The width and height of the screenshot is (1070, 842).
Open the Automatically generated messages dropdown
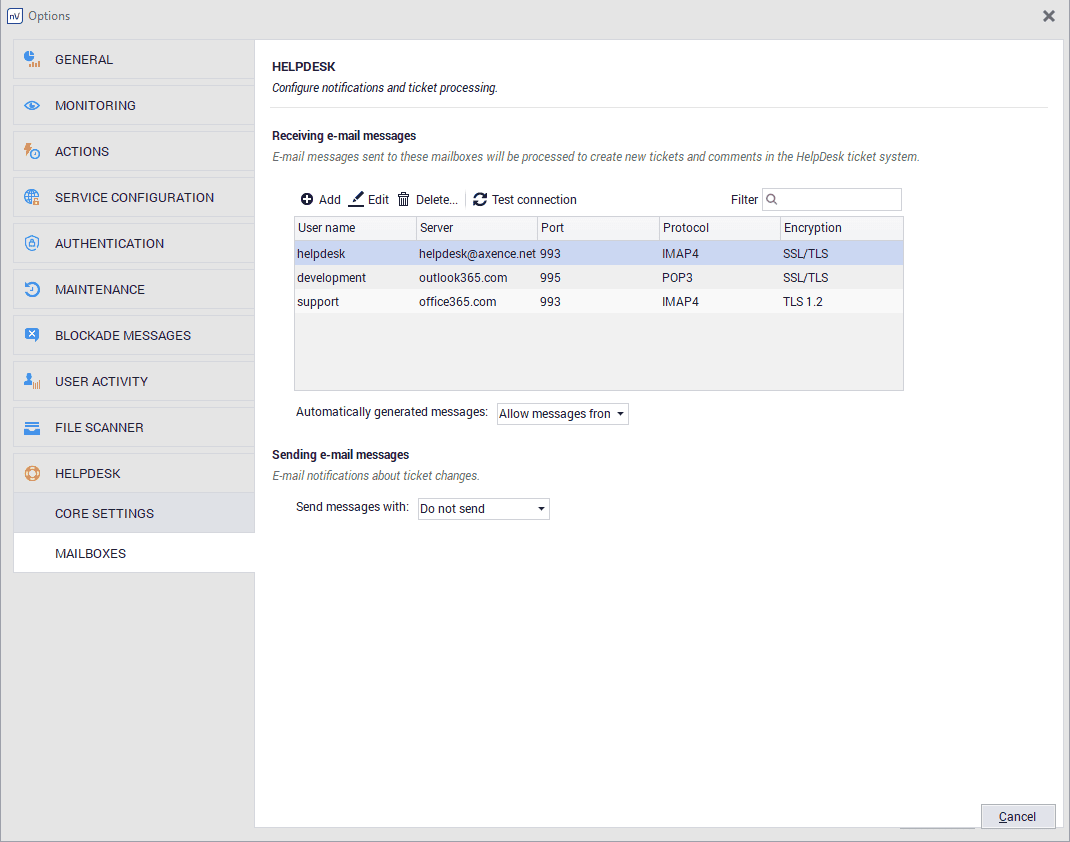[562, 414]
